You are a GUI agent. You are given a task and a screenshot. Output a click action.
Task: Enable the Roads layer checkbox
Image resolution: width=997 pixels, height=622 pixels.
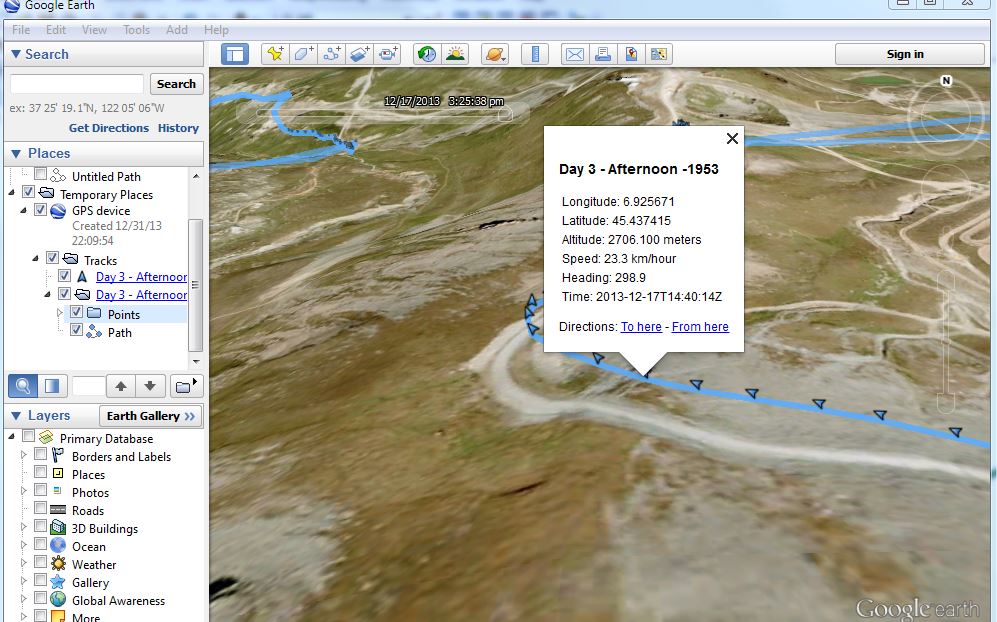pos(40,508)
